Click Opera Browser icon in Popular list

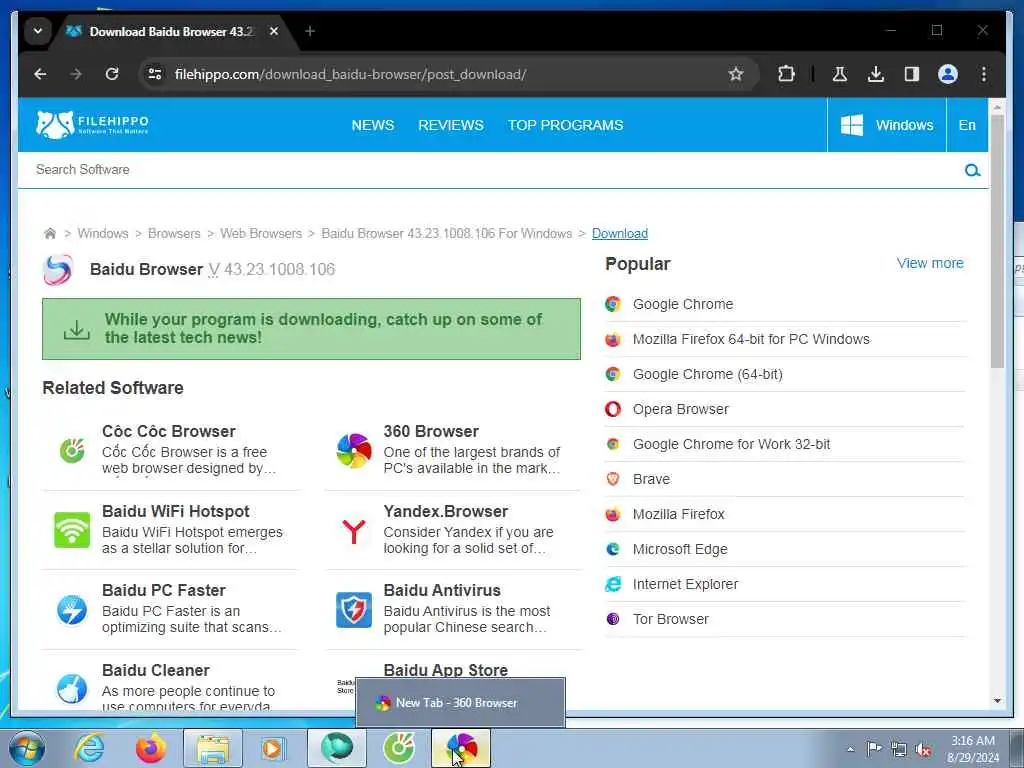(x=613, y=409)
